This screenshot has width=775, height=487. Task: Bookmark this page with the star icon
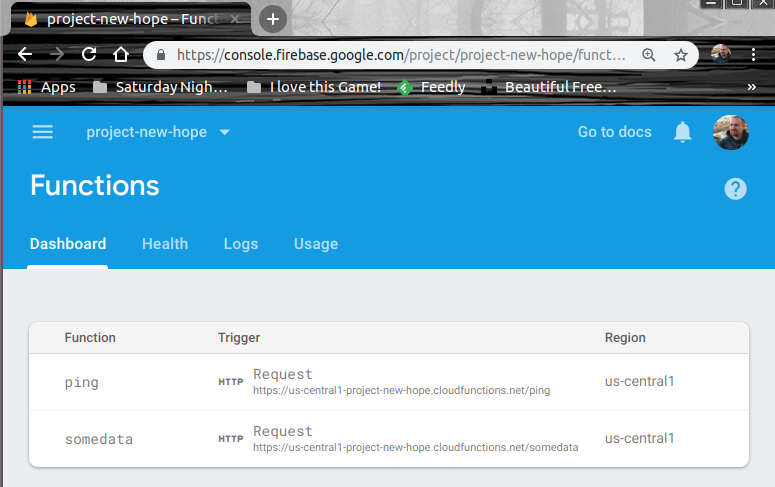[680, 55]
